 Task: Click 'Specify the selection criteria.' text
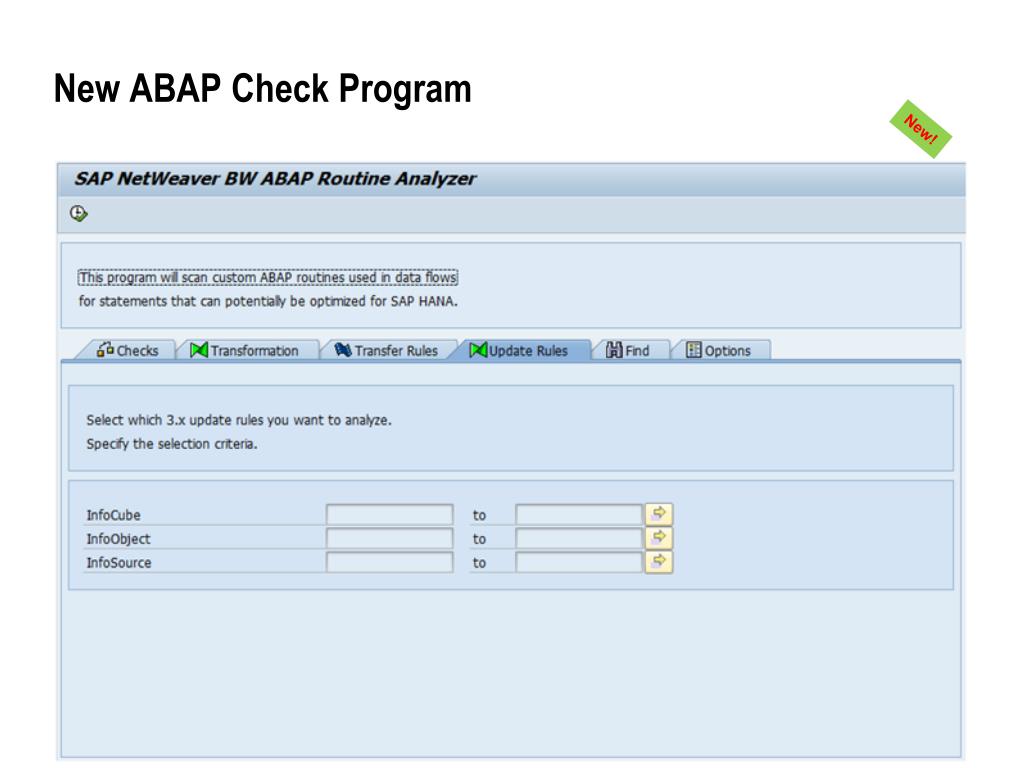pos(172,444)
